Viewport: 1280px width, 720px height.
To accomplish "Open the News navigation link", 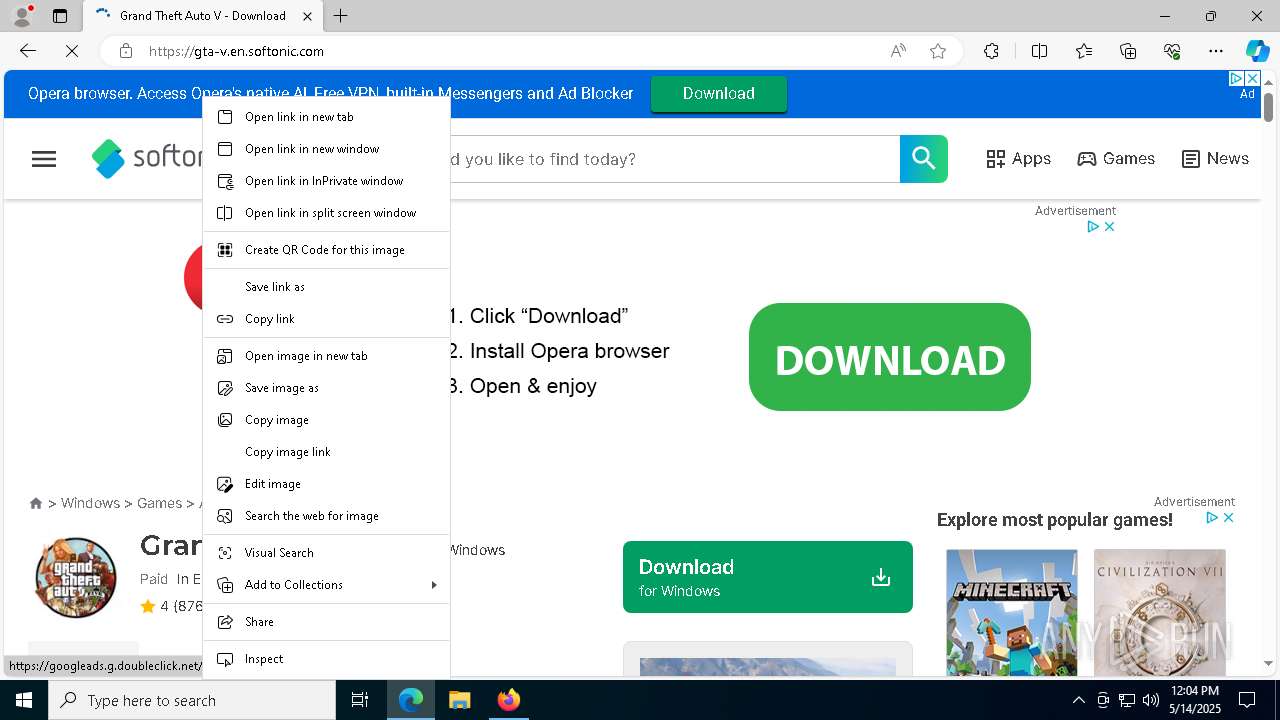I will tap(1215, 159).
